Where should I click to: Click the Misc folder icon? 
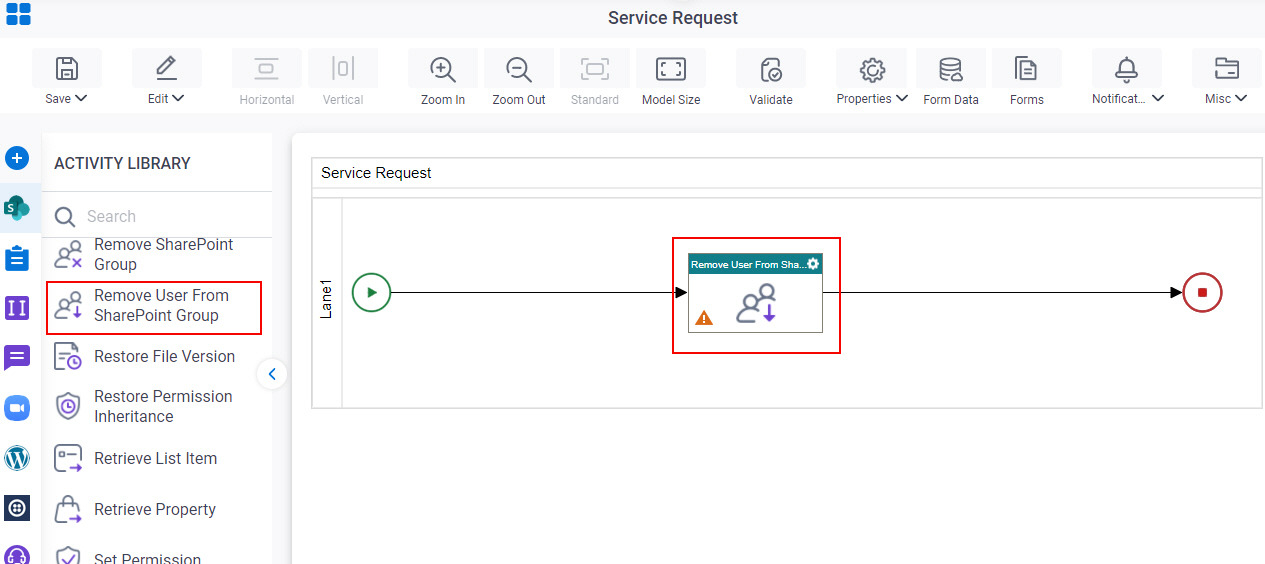tap(1226, 69)
